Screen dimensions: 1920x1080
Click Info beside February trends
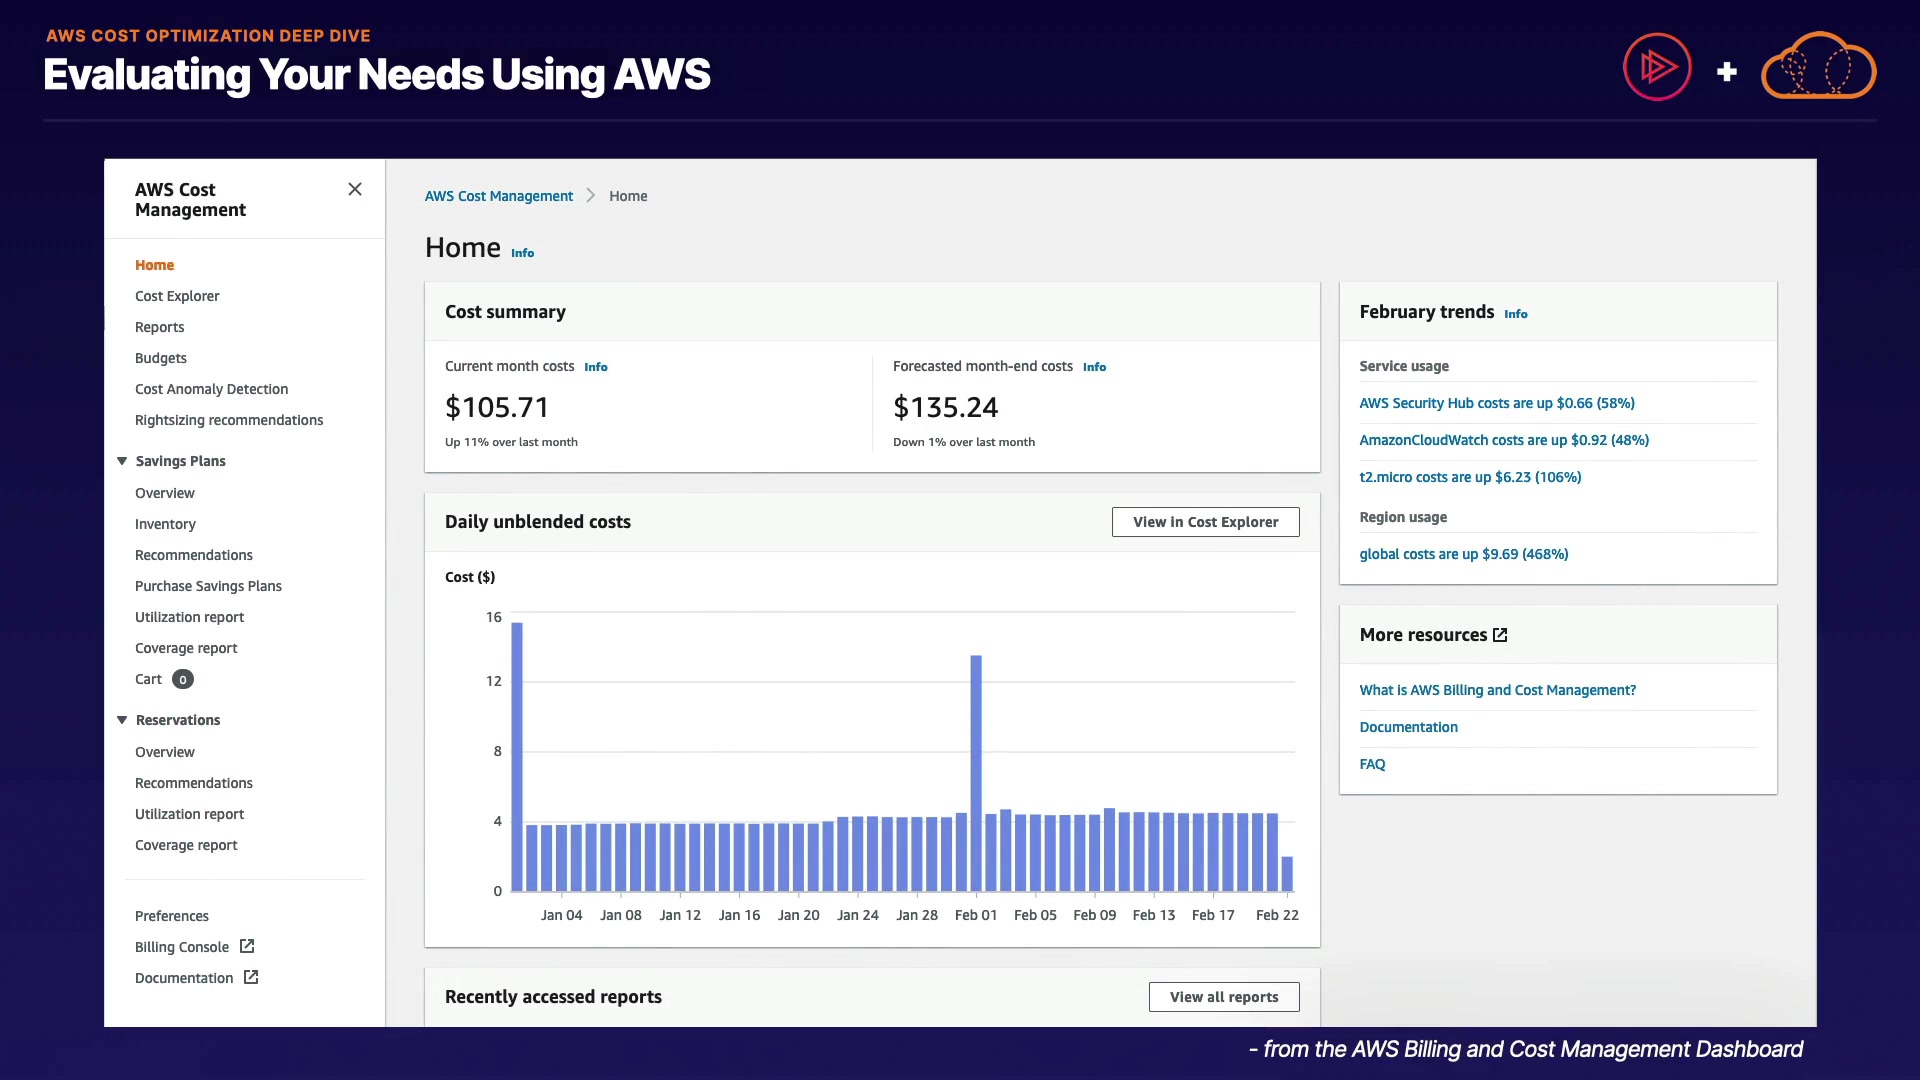point(1515,314)
